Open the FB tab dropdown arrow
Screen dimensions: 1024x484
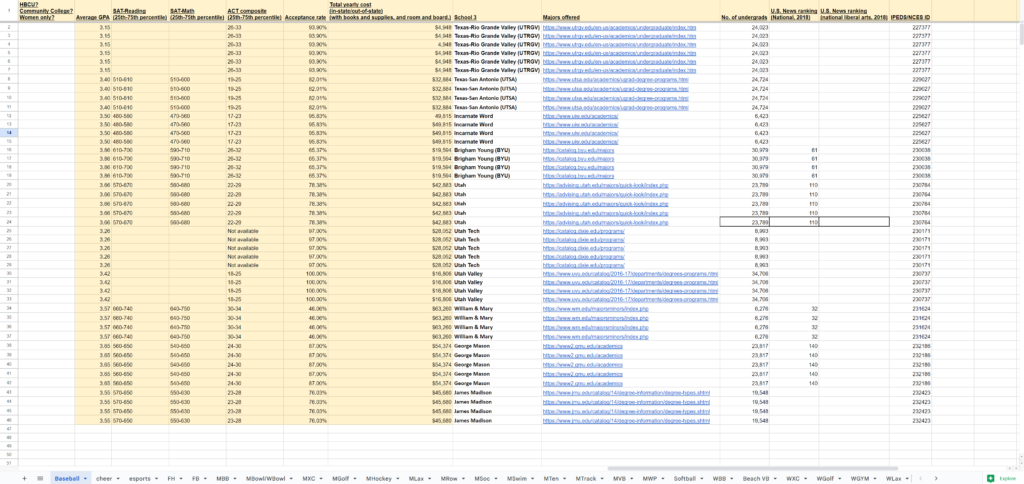click(x=206, y=479)
